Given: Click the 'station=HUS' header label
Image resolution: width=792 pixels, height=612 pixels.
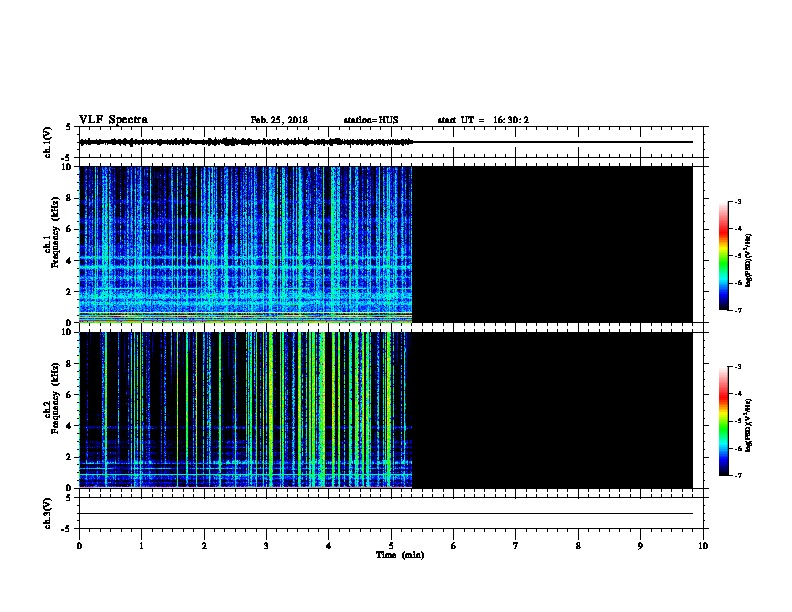Looking at the screenshot, I should point(371,120).
